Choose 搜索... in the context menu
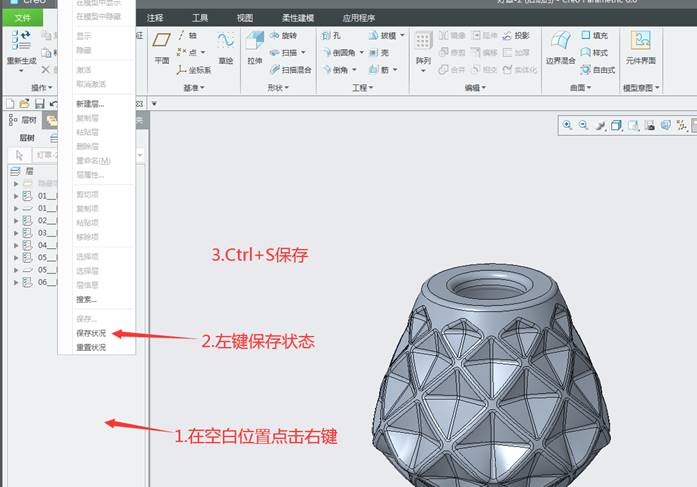 [x=86, y=299]
